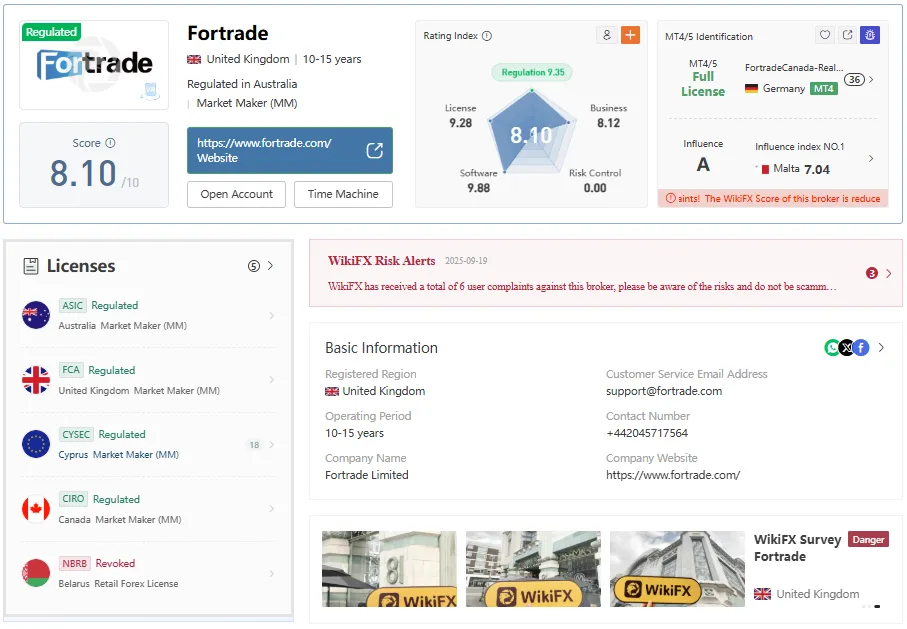Screen dimensions: 907x629
Task: Click the Malta flag icon
Action: pos(765,169)
